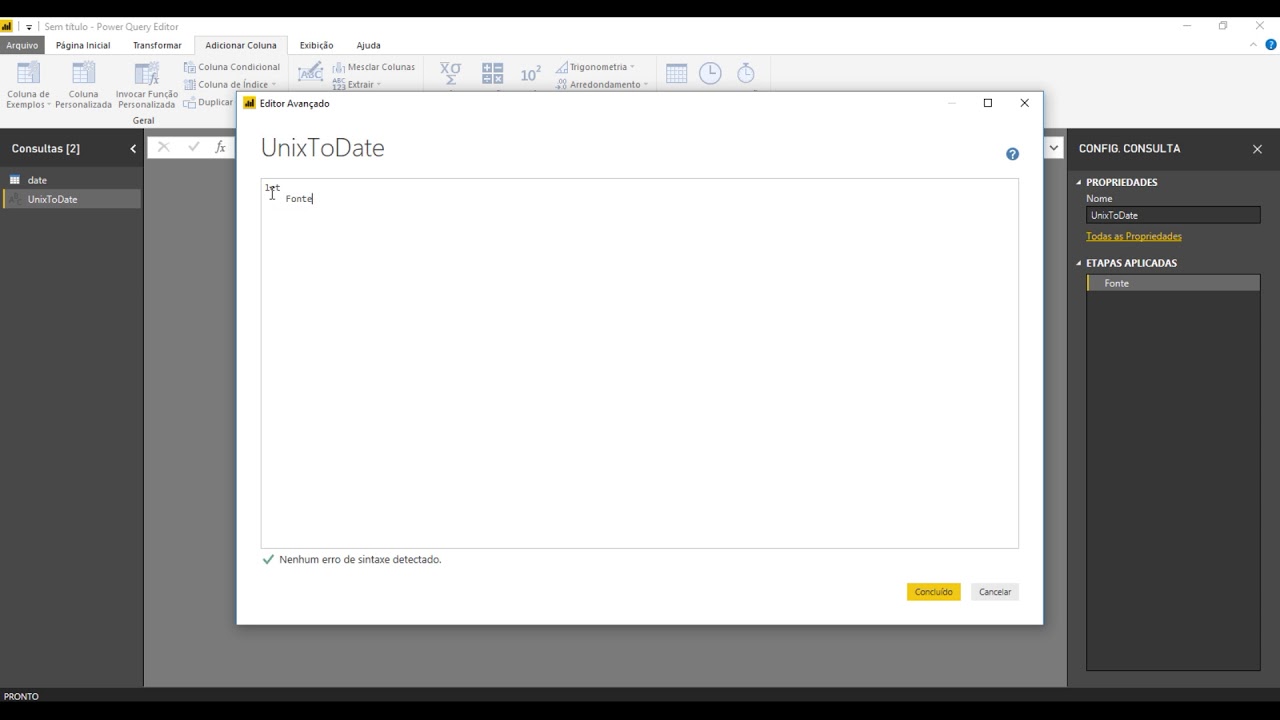The width and height of the screenshot is (1280, 720).
Task: Select the UnixToDate query in Consultas
Action: pos(72,199)
